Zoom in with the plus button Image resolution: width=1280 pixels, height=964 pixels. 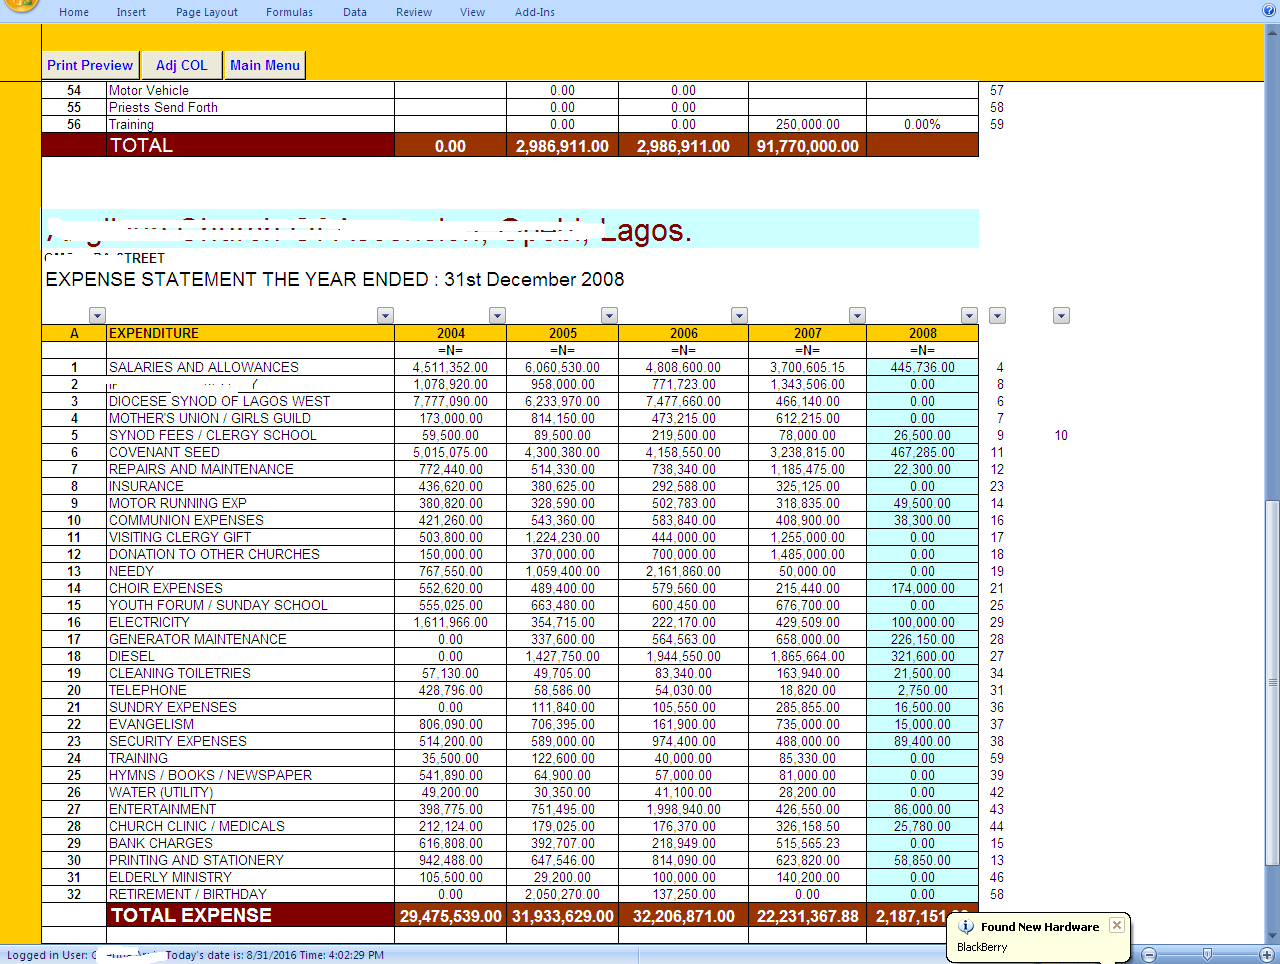[x=1267, y=954]
